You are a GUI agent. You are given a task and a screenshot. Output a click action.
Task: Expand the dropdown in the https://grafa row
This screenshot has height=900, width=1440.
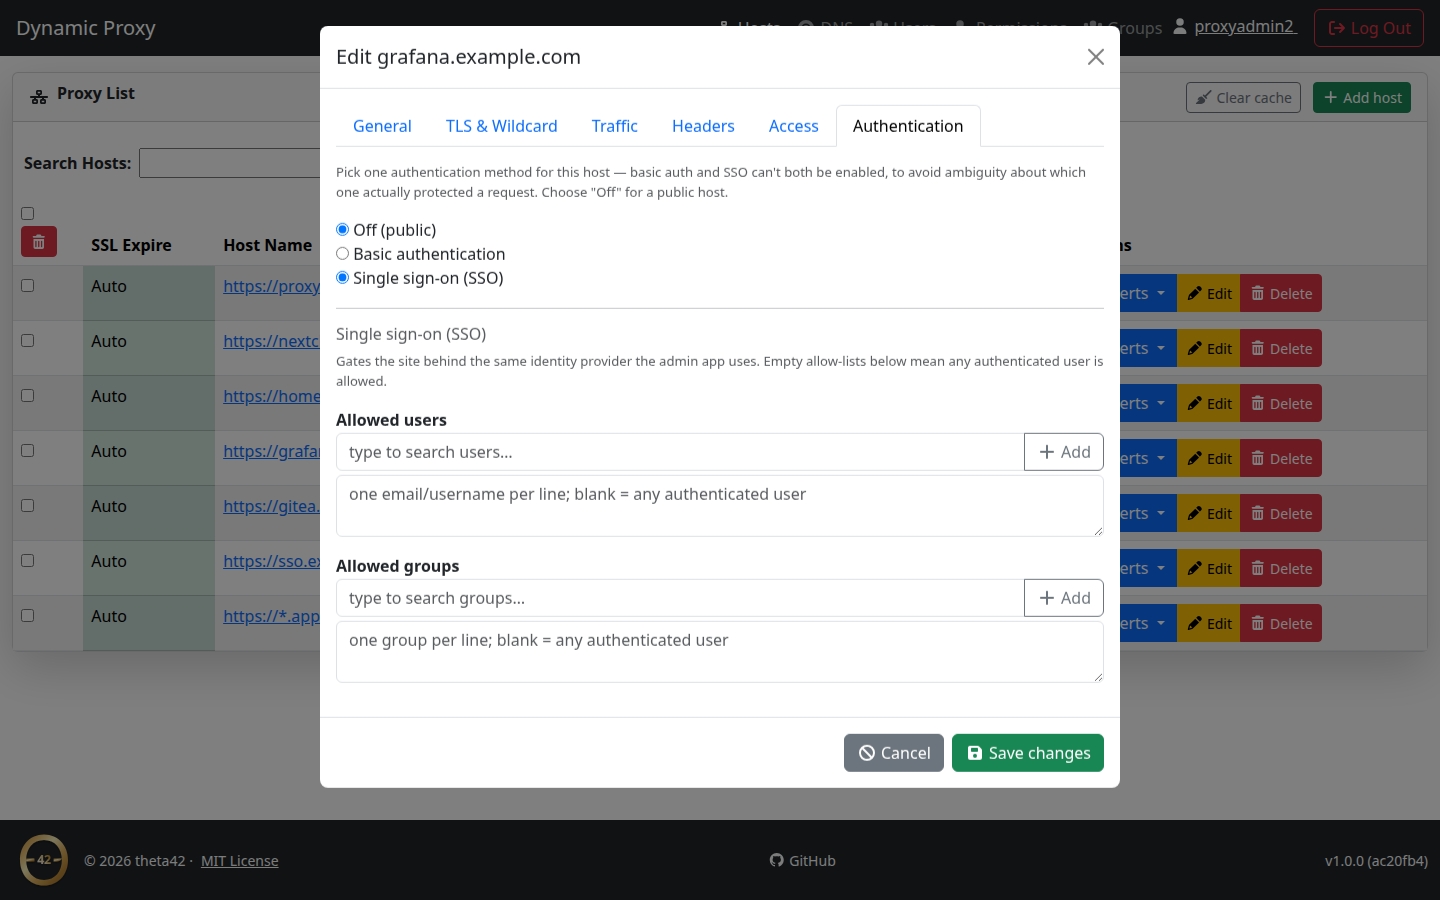1148,458
